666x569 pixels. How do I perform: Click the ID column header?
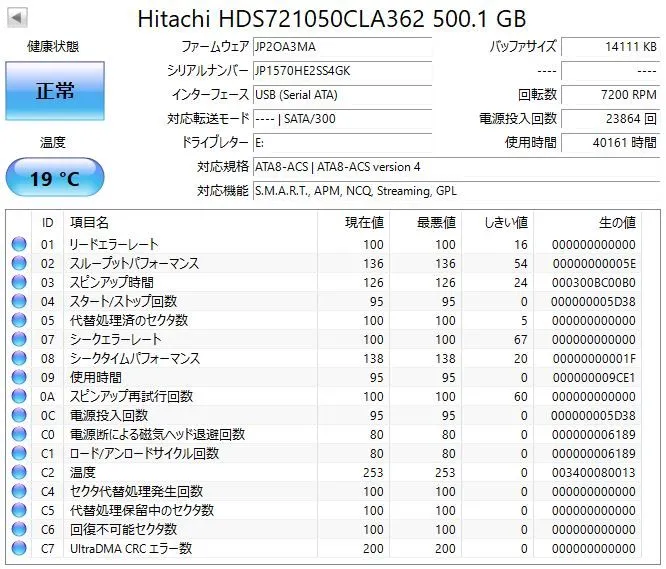48,223
